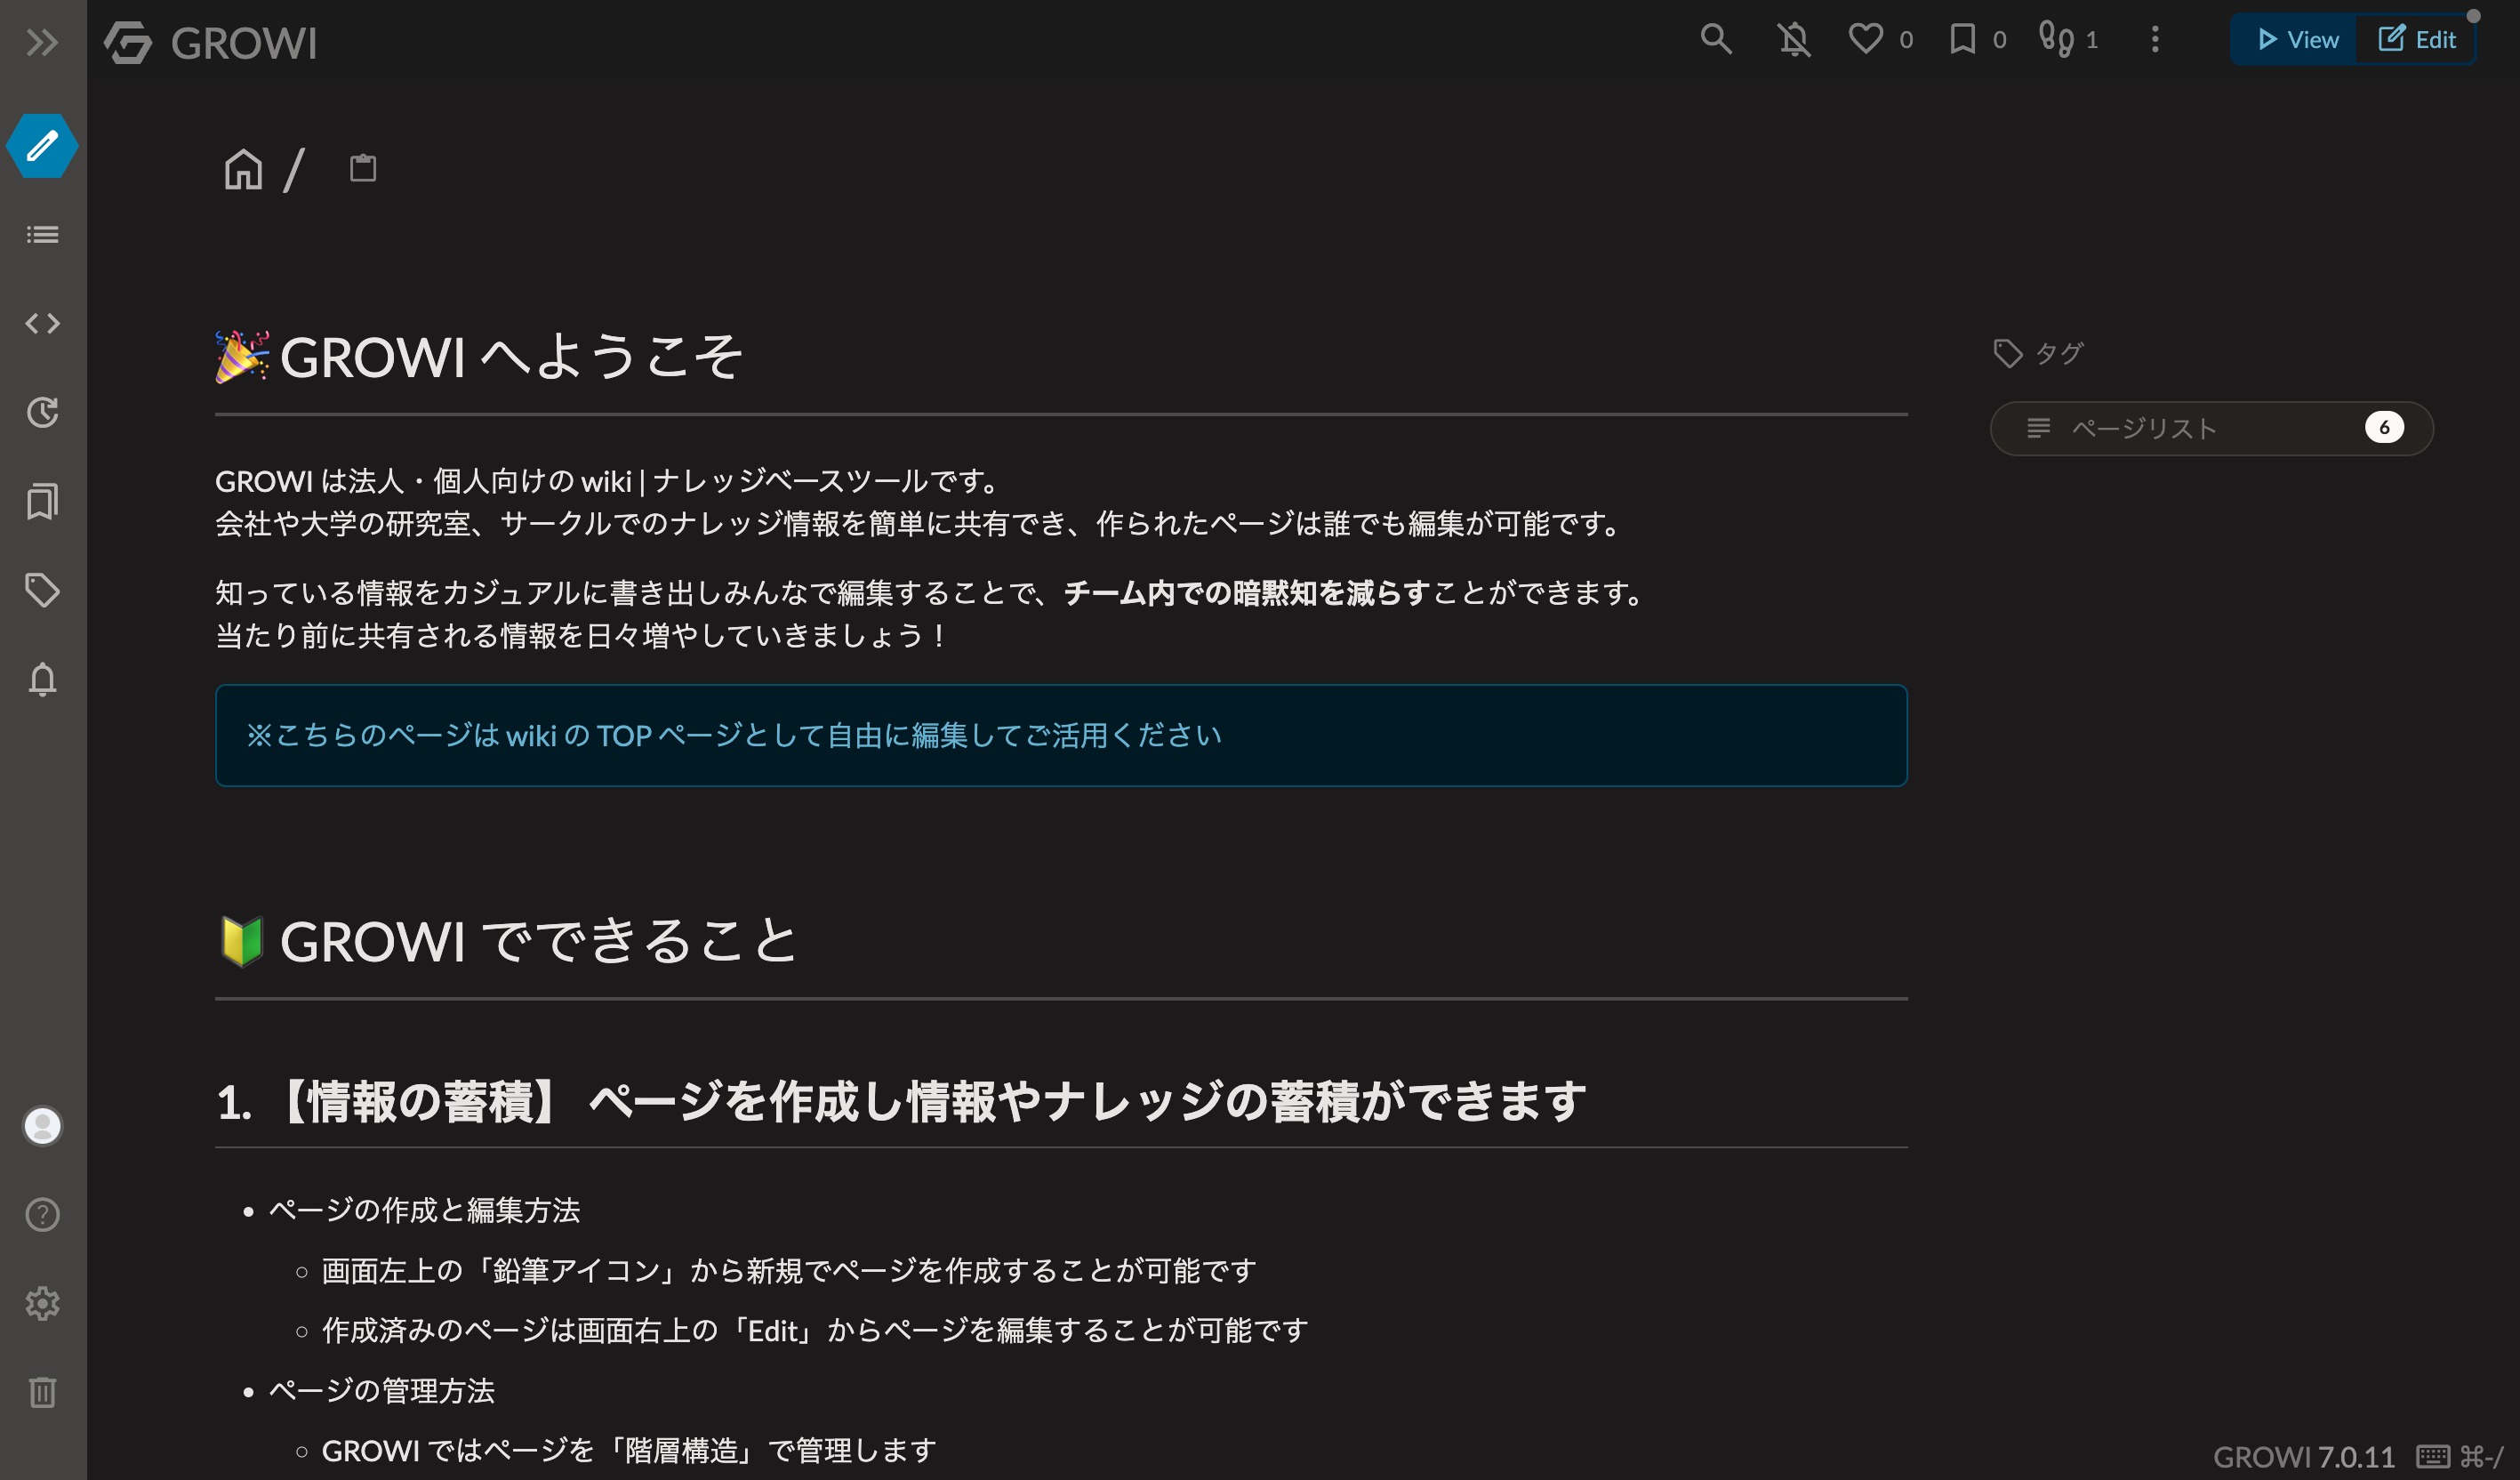
Task: Open recent changes clock icon
Action: [42, 412]
